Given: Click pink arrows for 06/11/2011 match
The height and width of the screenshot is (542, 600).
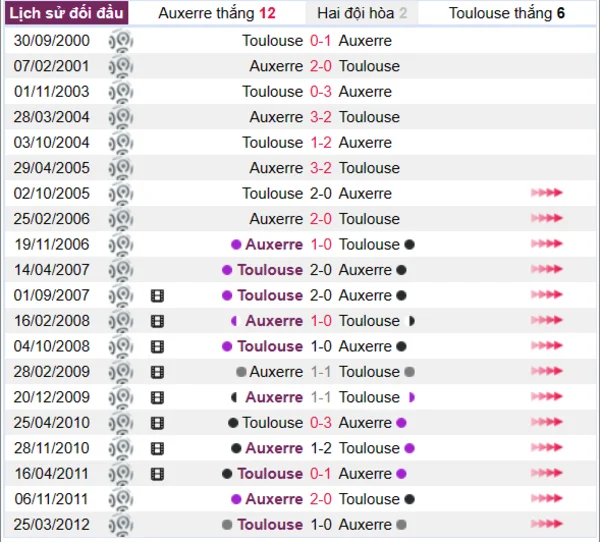Looking at the screenshot, I should (x=546, y=498).
